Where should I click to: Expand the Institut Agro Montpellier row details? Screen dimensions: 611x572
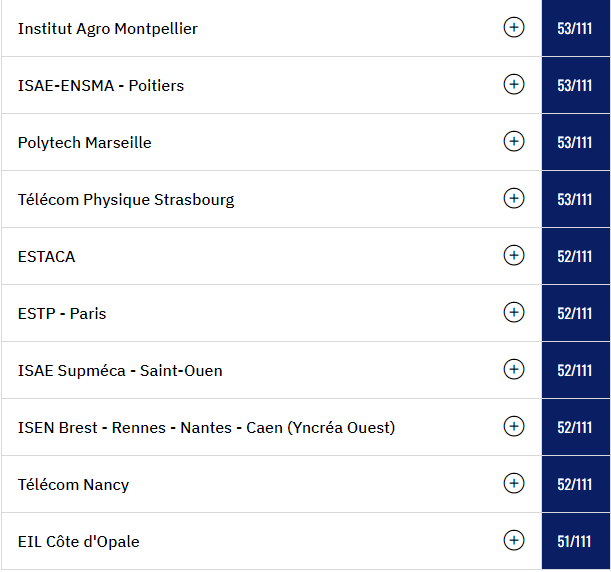click(514, 27)
